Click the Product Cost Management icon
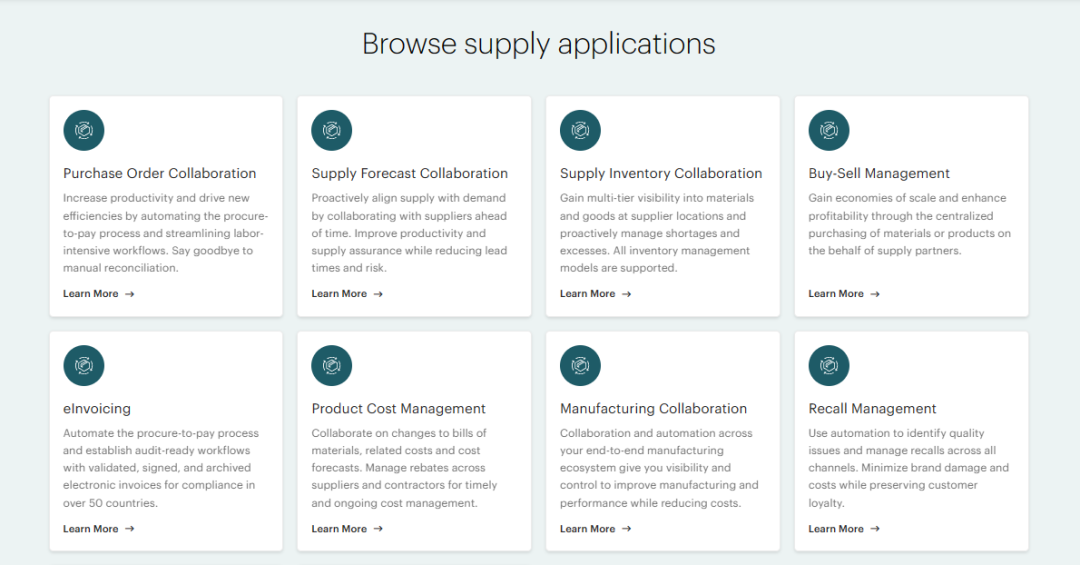The width and height of the screenshot is (1080, 565). (331, 365)
